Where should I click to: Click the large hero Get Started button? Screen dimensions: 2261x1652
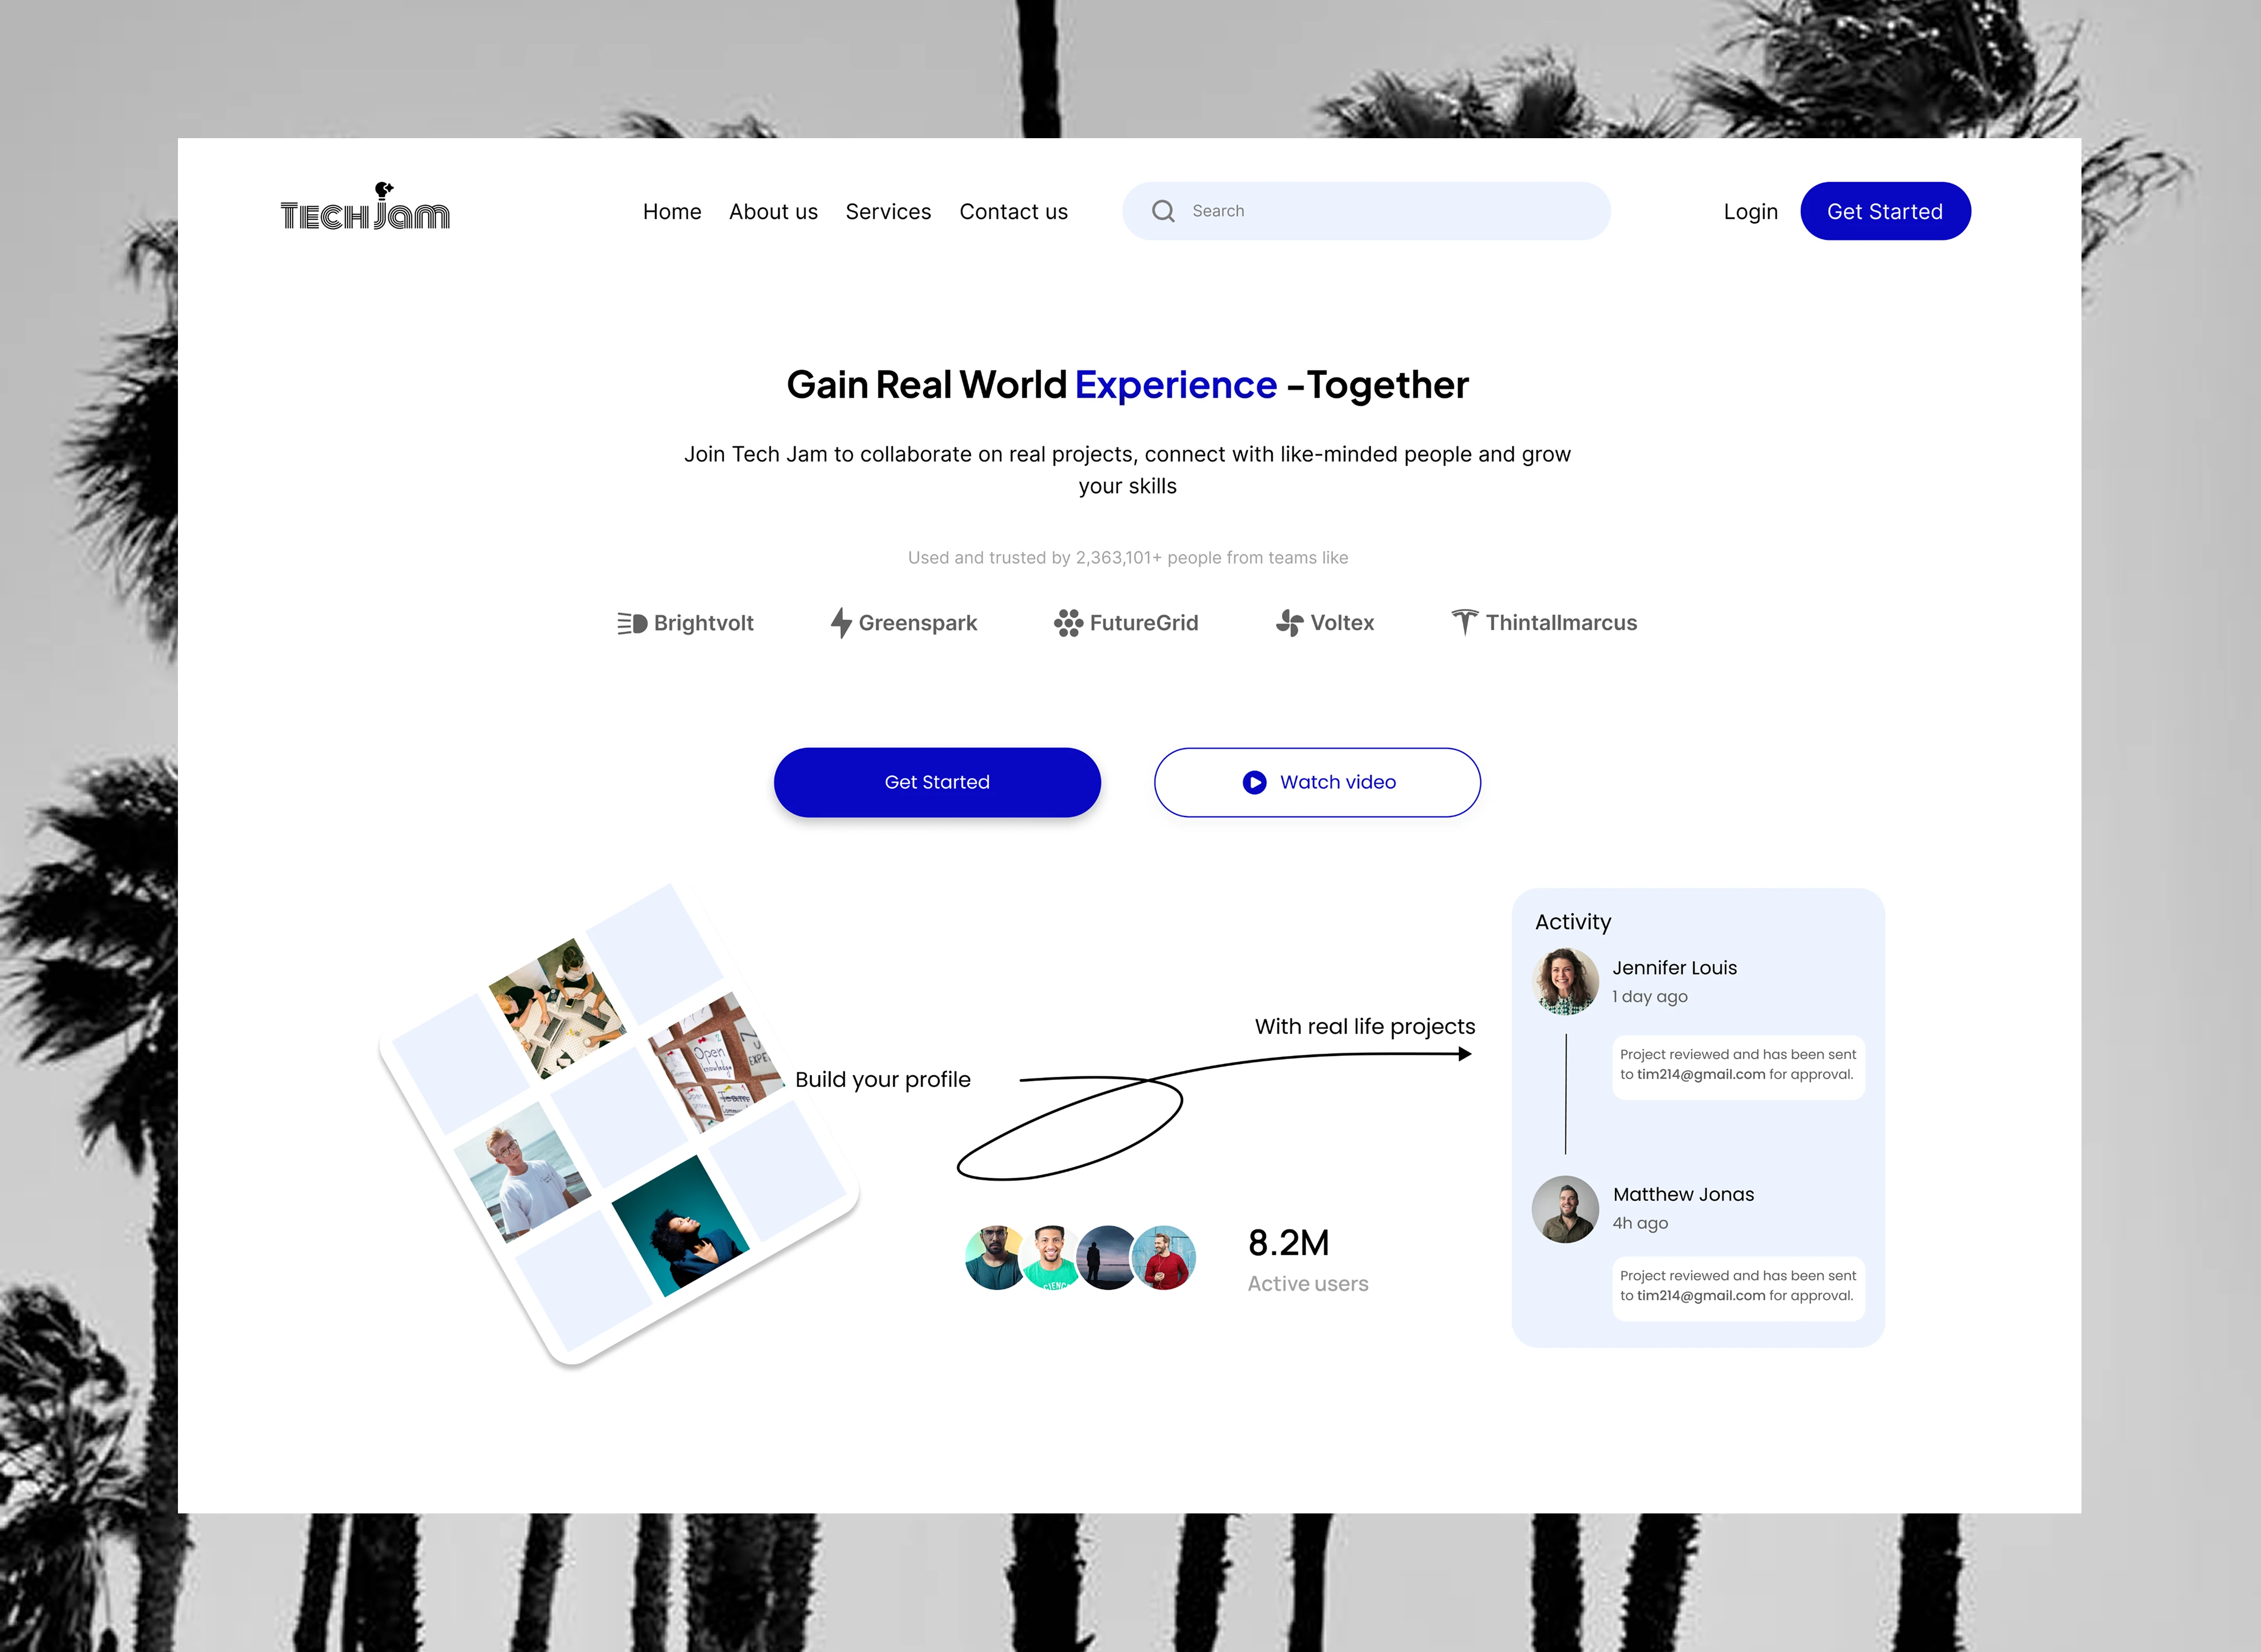[x=937, y=782]
